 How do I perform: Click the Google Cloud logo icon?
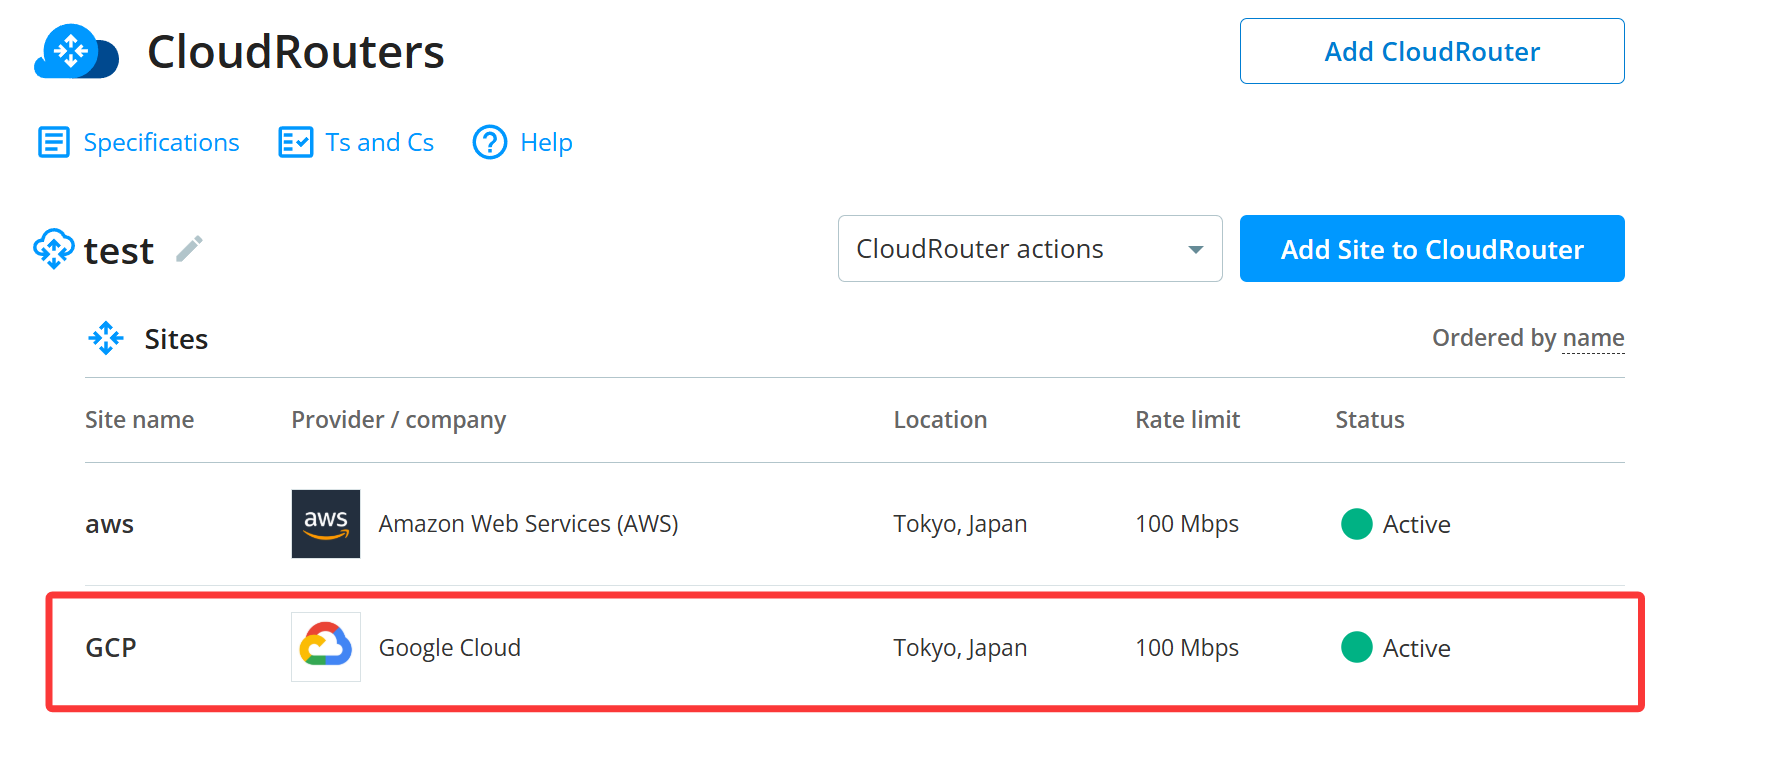tap(326, 647)
